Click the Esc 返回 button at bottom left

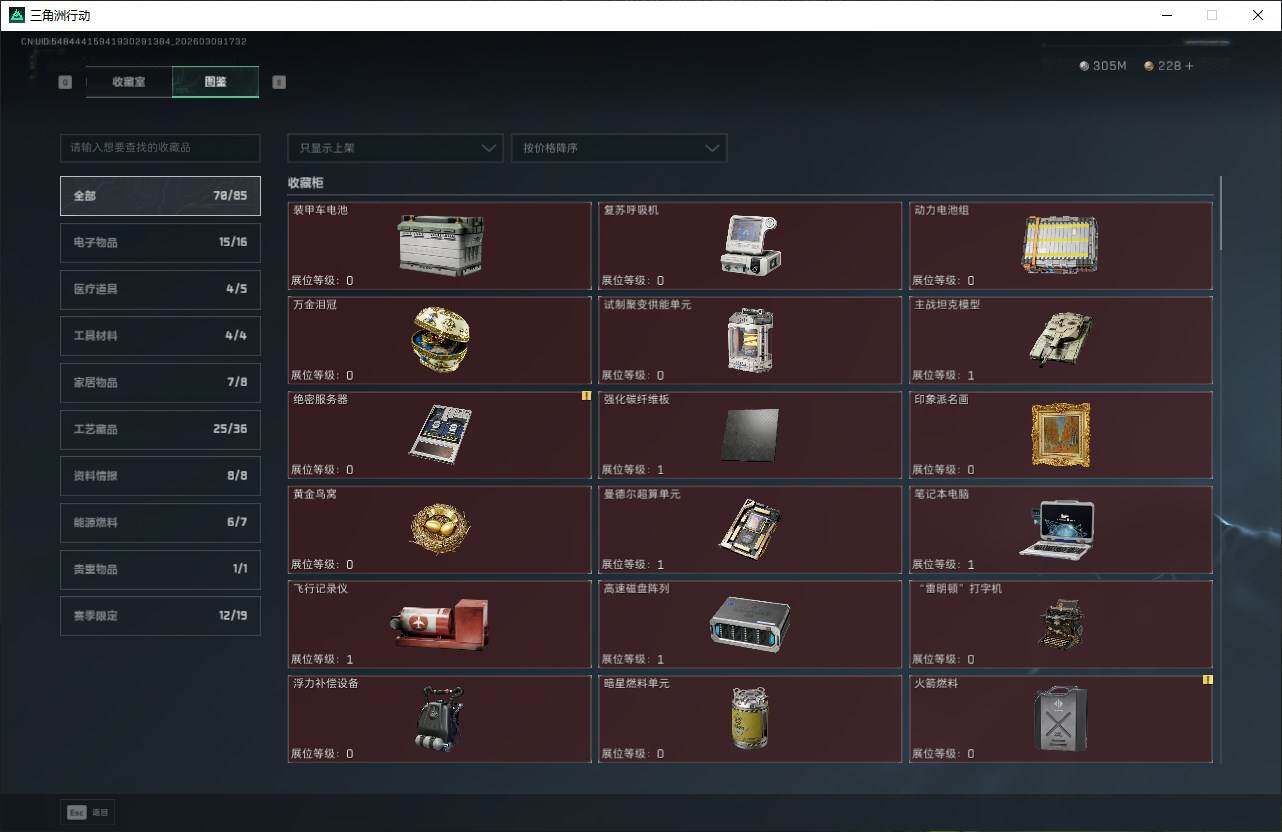coord(86,812)
